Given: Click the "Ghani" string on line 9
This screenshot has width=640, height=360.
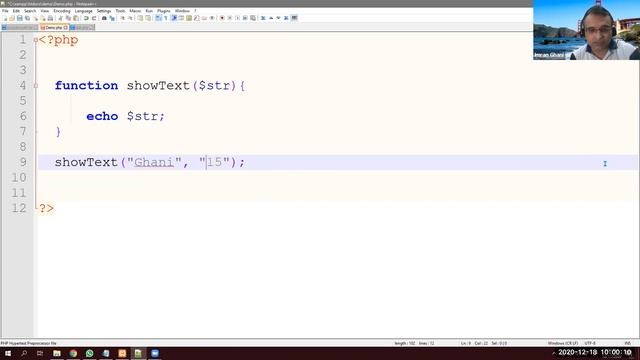Looking at the screenshot, I should pyautogui.click(x=154, y=162).
